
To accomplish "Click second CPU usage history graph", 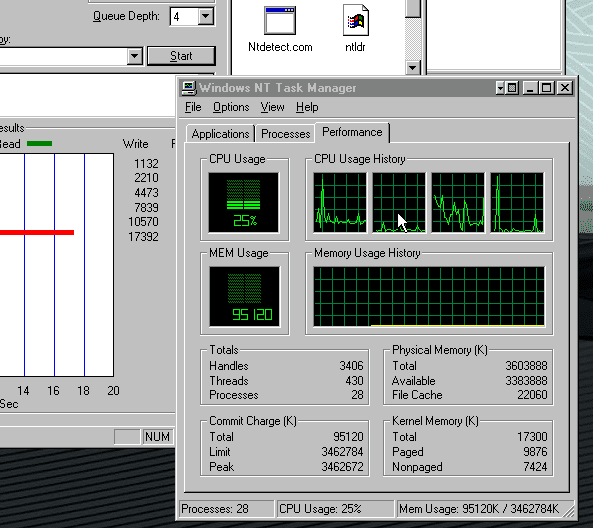I will (x=399, y=202).
